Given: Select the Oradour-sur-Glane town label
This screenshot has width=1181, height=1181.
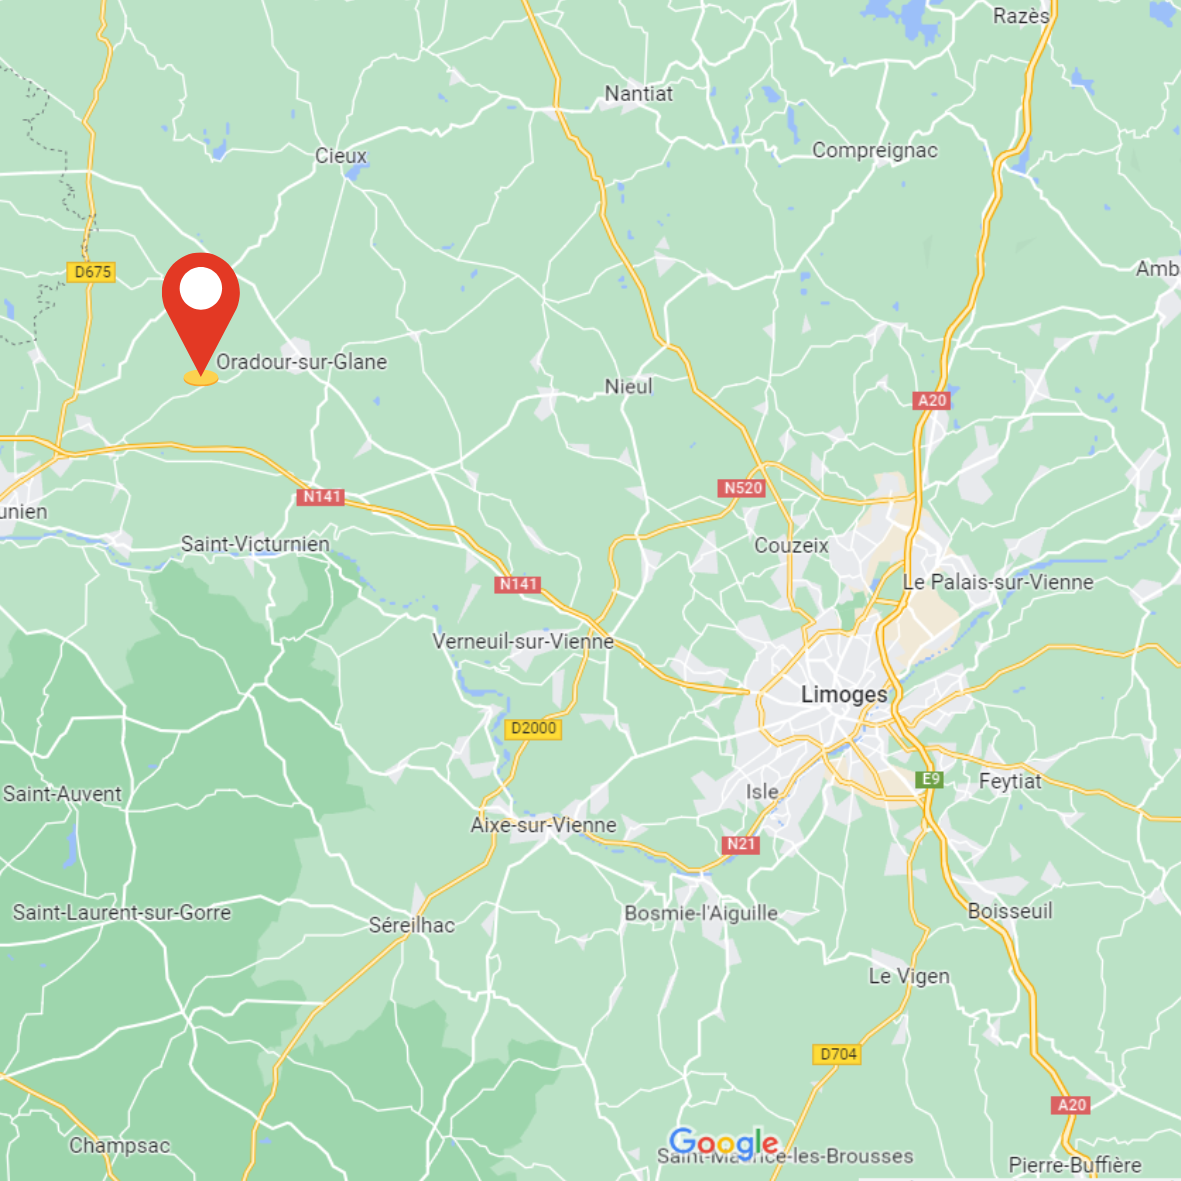Looking at the screenshot, I should tap(301, 362).
